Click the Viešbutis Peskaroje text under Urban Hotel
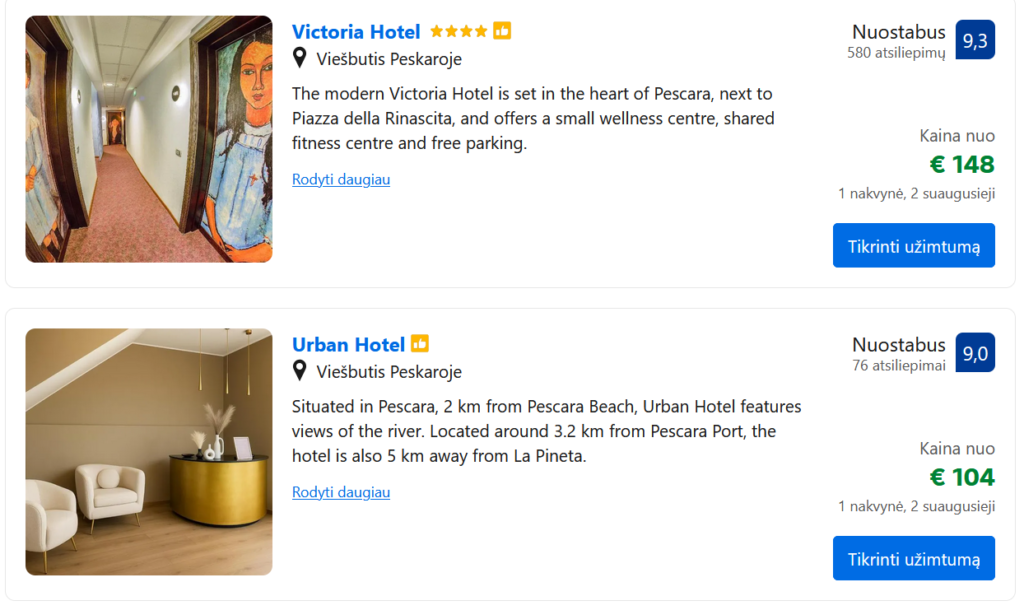This screenshot has width=1024, height=610. [x=389, y=372]
